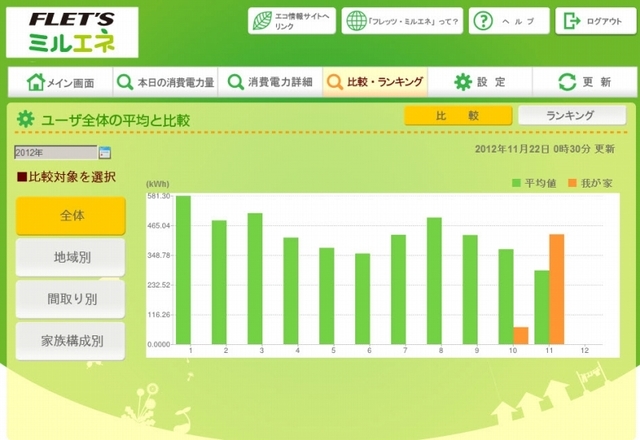
Task: Click the orange 我が家 bar for month 11
Action: 557,289
